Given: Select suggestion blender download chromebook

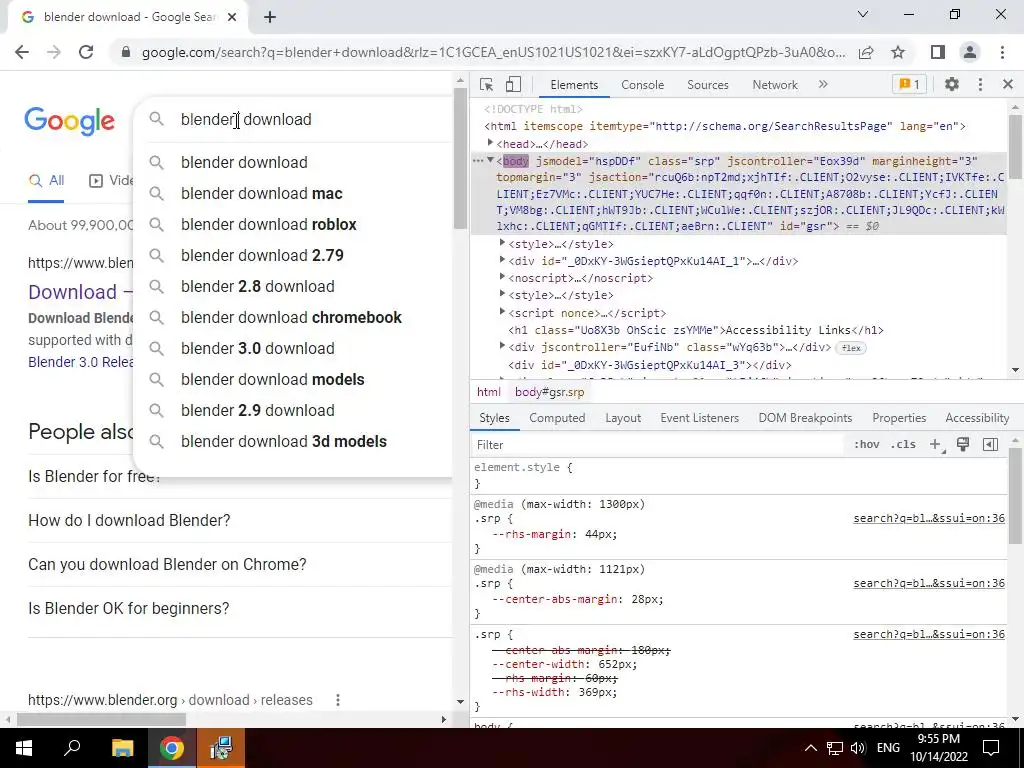Looking at the screenshot, I should pos(292,317).
